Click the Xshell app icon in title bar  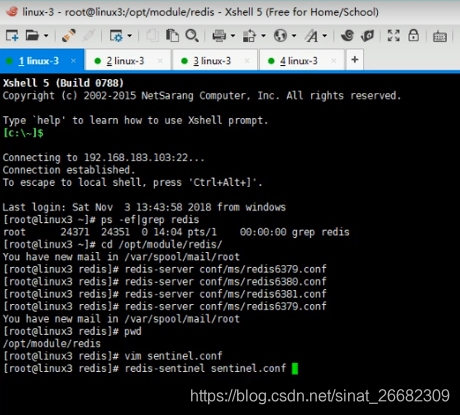(12, 12)
